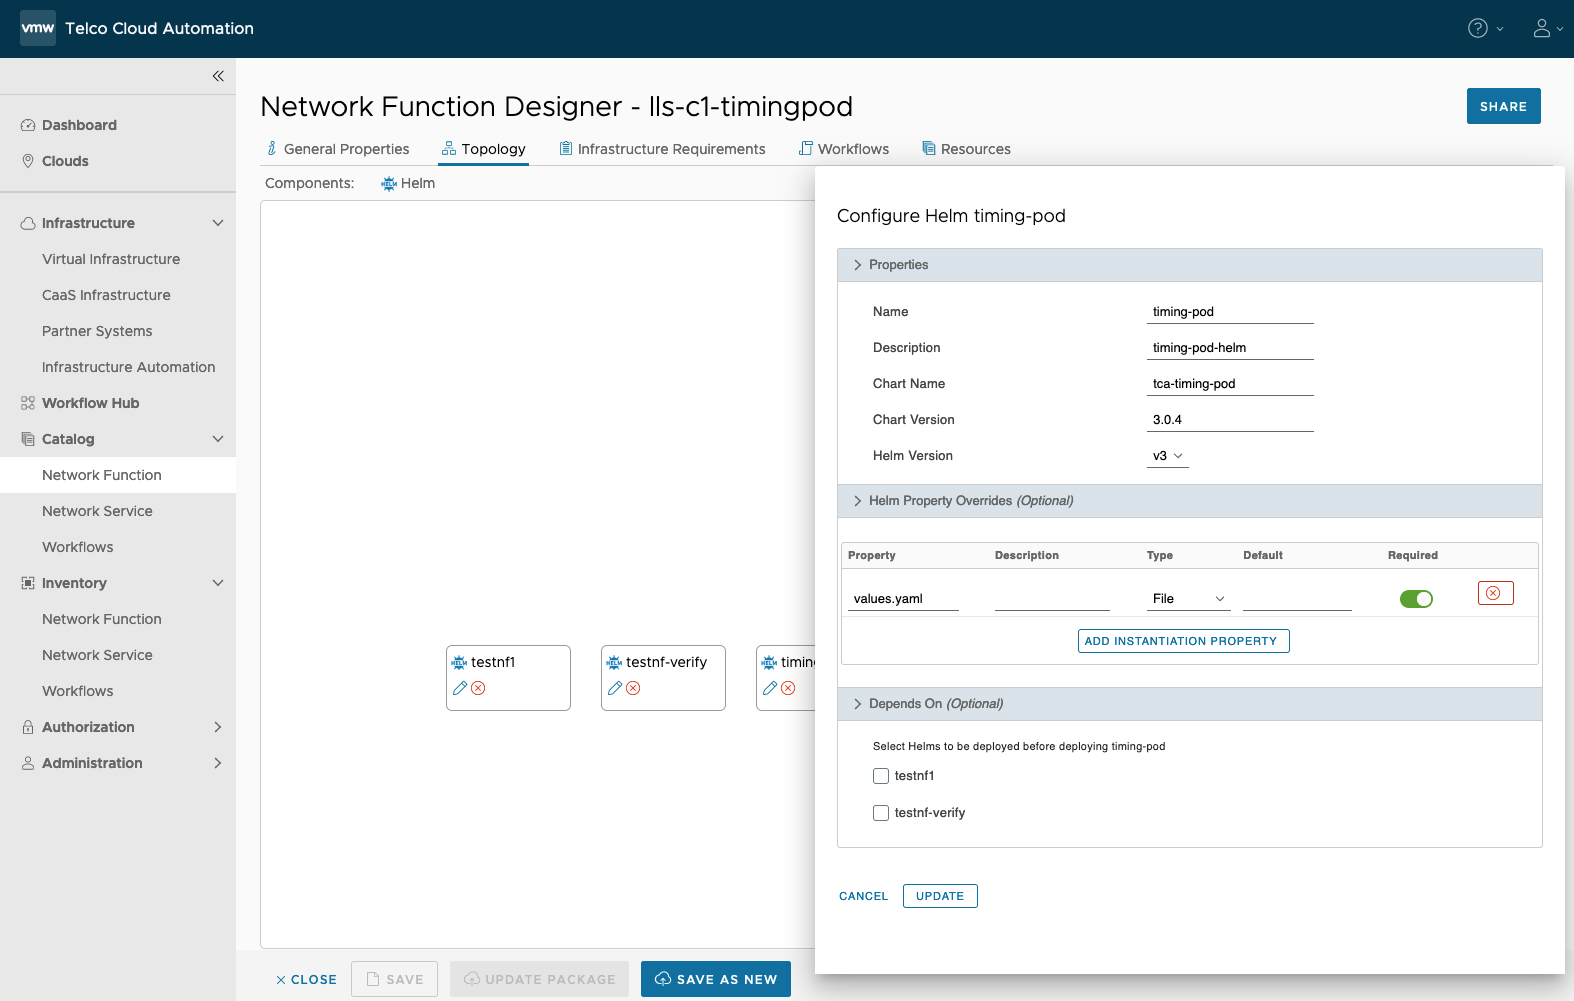Screen dimensions: 1574x1001
Task: Switch to the General Properties tab
Action: 338,149
